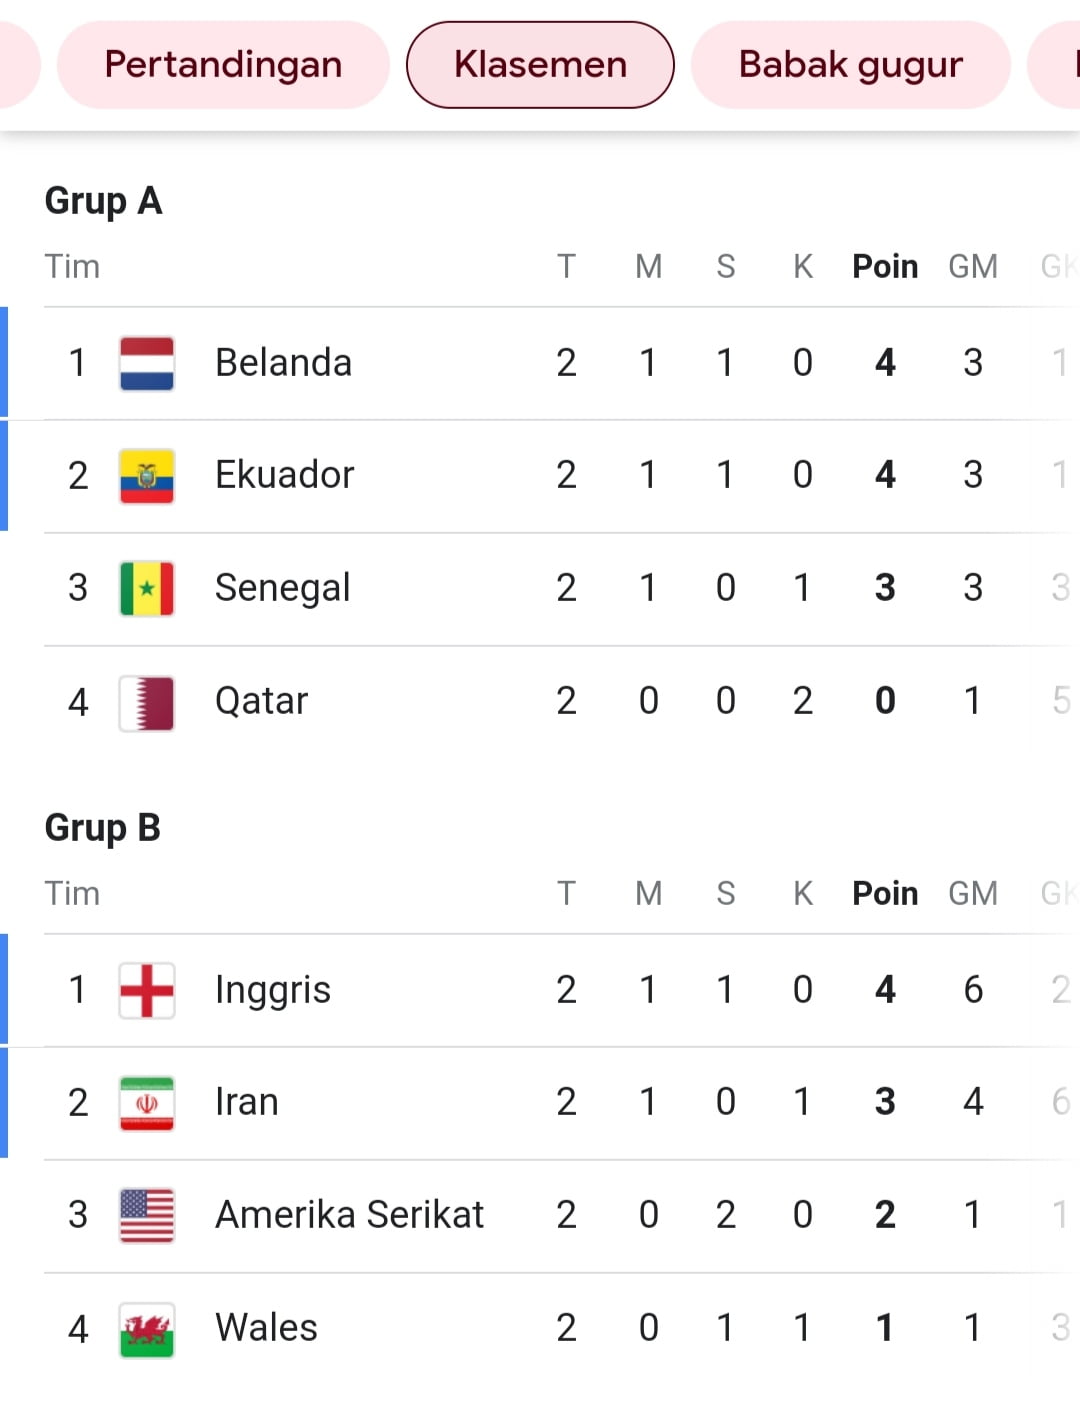Tap the Grup B heading
The width and height of the screenshot is (1080, 1407).
point(103,828)
